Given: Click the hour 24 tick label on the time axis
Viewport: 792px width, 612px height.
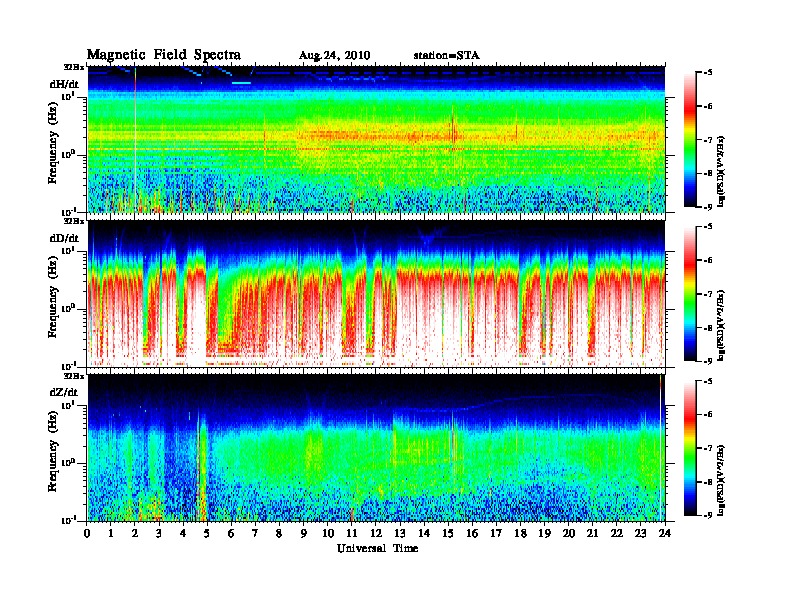Looking at the screenshot, I should (665, 533).
